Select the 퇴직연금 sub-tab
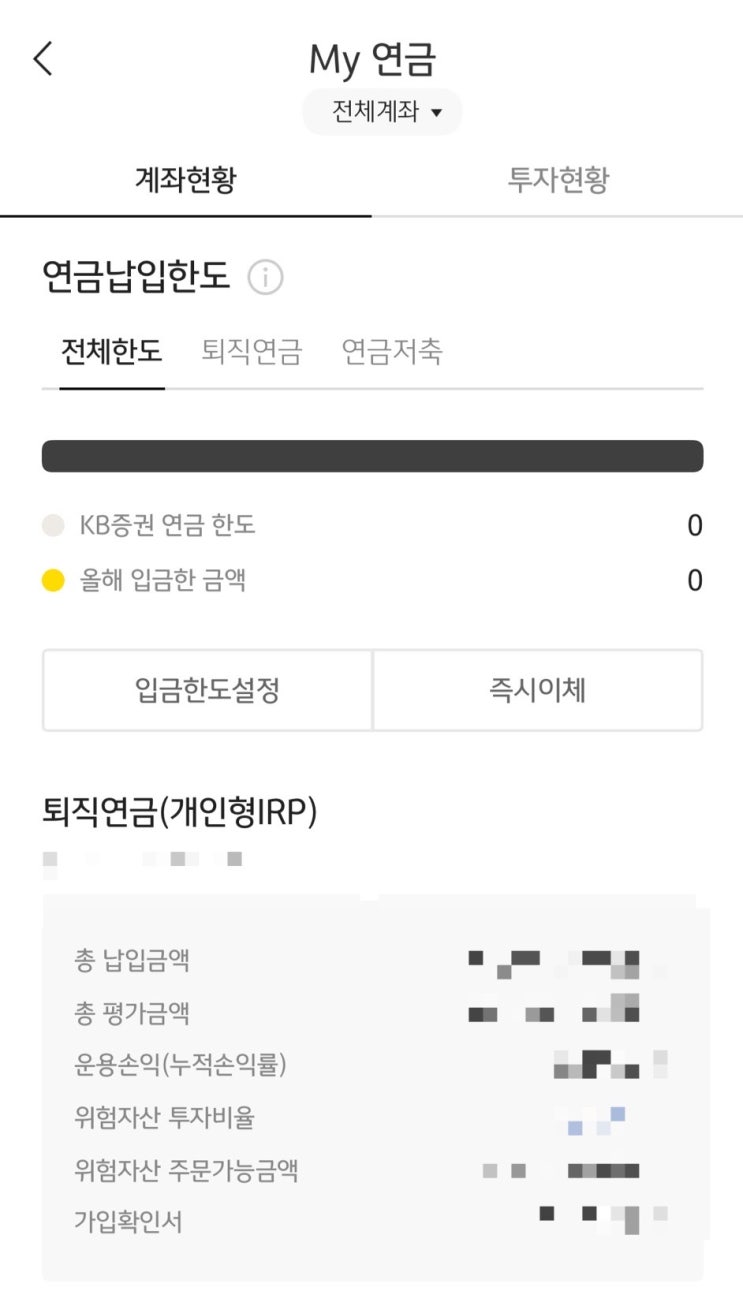 pos(251,352)
